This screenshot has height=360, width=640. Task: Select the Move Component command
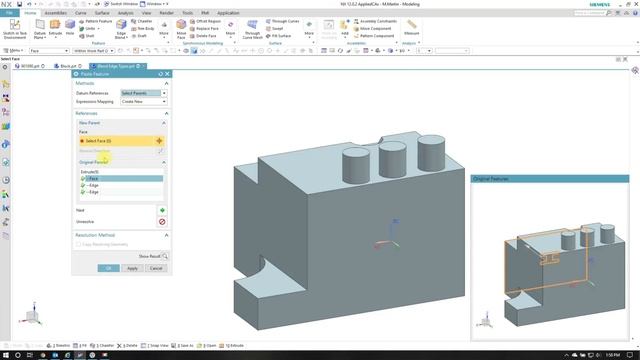coord(372,29)
